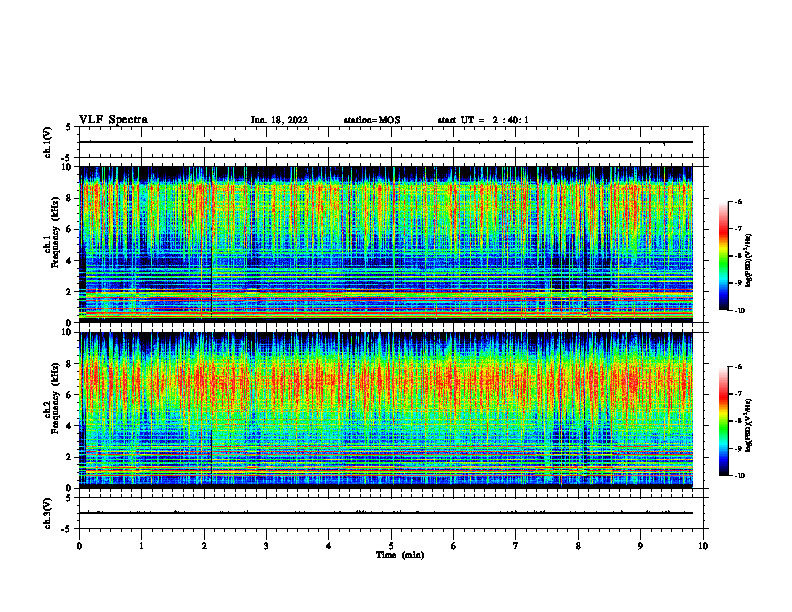Click the ch.2 "Frequency (kHz)" axis label

pos(55,398)
